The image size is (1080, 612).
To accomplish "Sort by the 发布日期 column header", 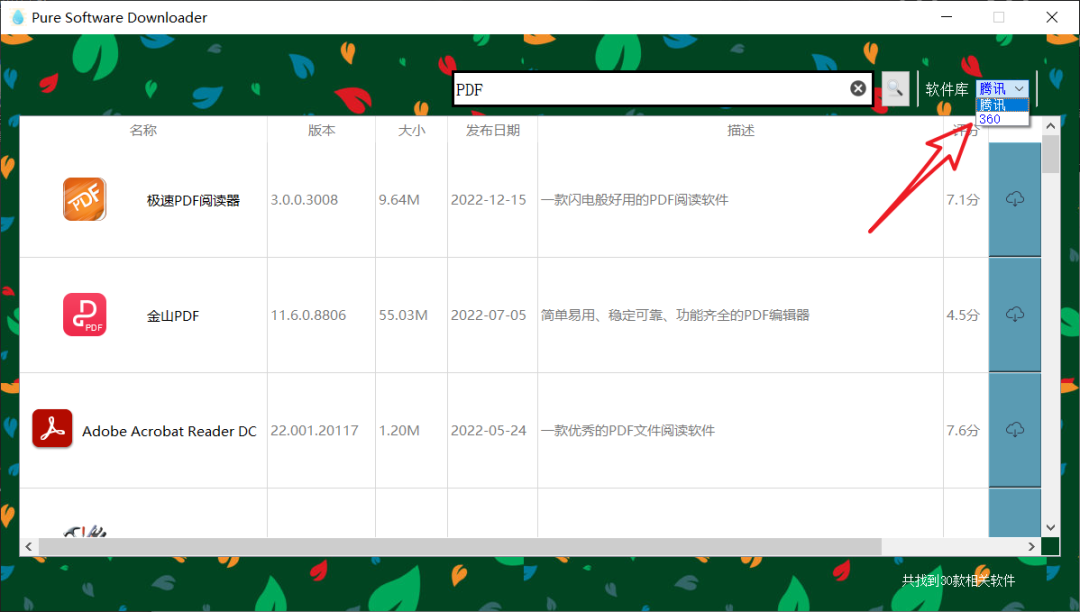I will 492,130.
